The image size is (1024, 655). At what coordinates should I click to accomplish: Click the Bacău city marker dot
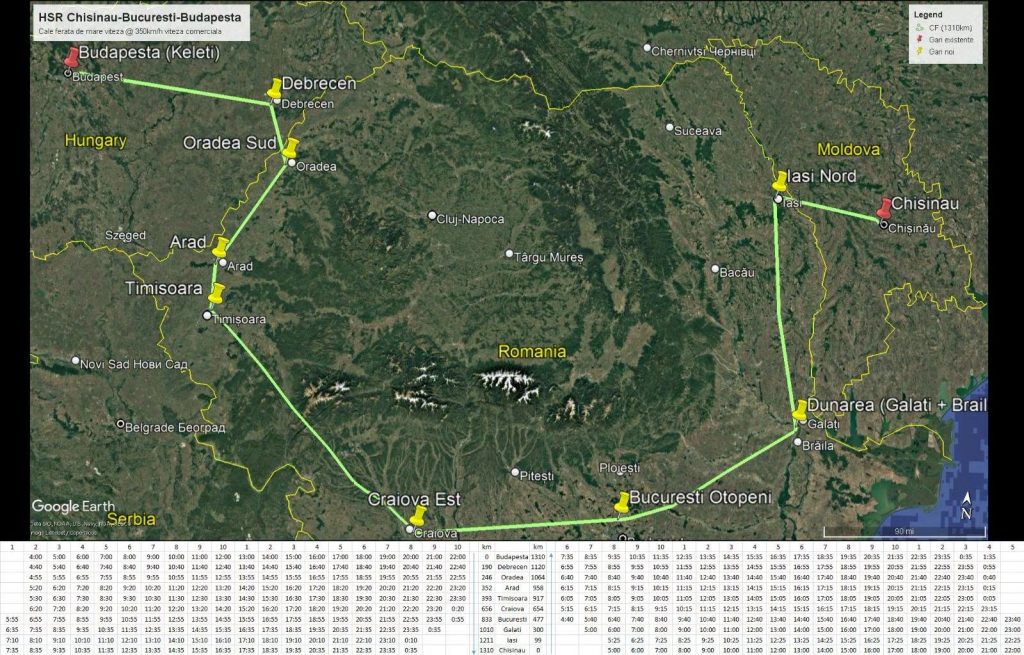715,268
